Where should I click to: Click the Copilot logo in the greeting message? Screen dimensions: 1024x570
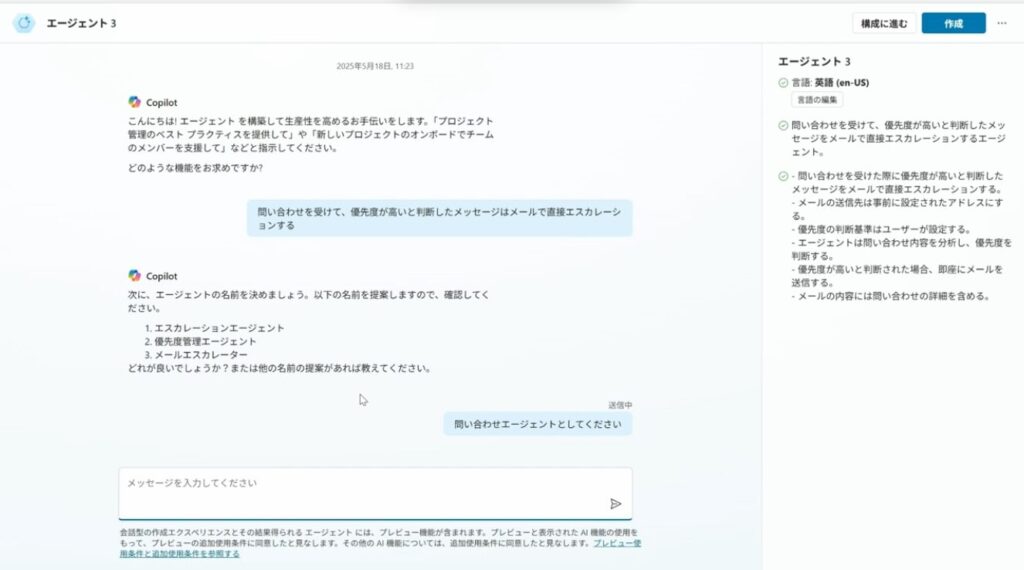tap(134, 101)
